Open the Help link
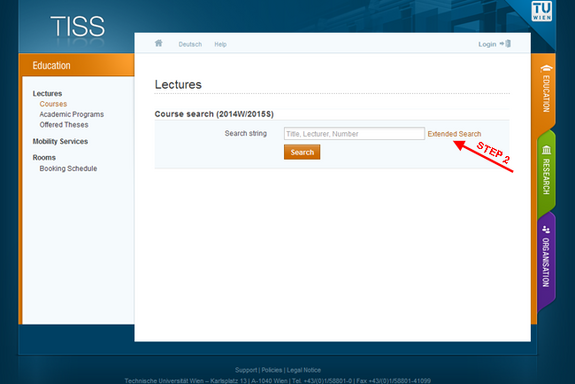The image size is (575, 384). 220,44
